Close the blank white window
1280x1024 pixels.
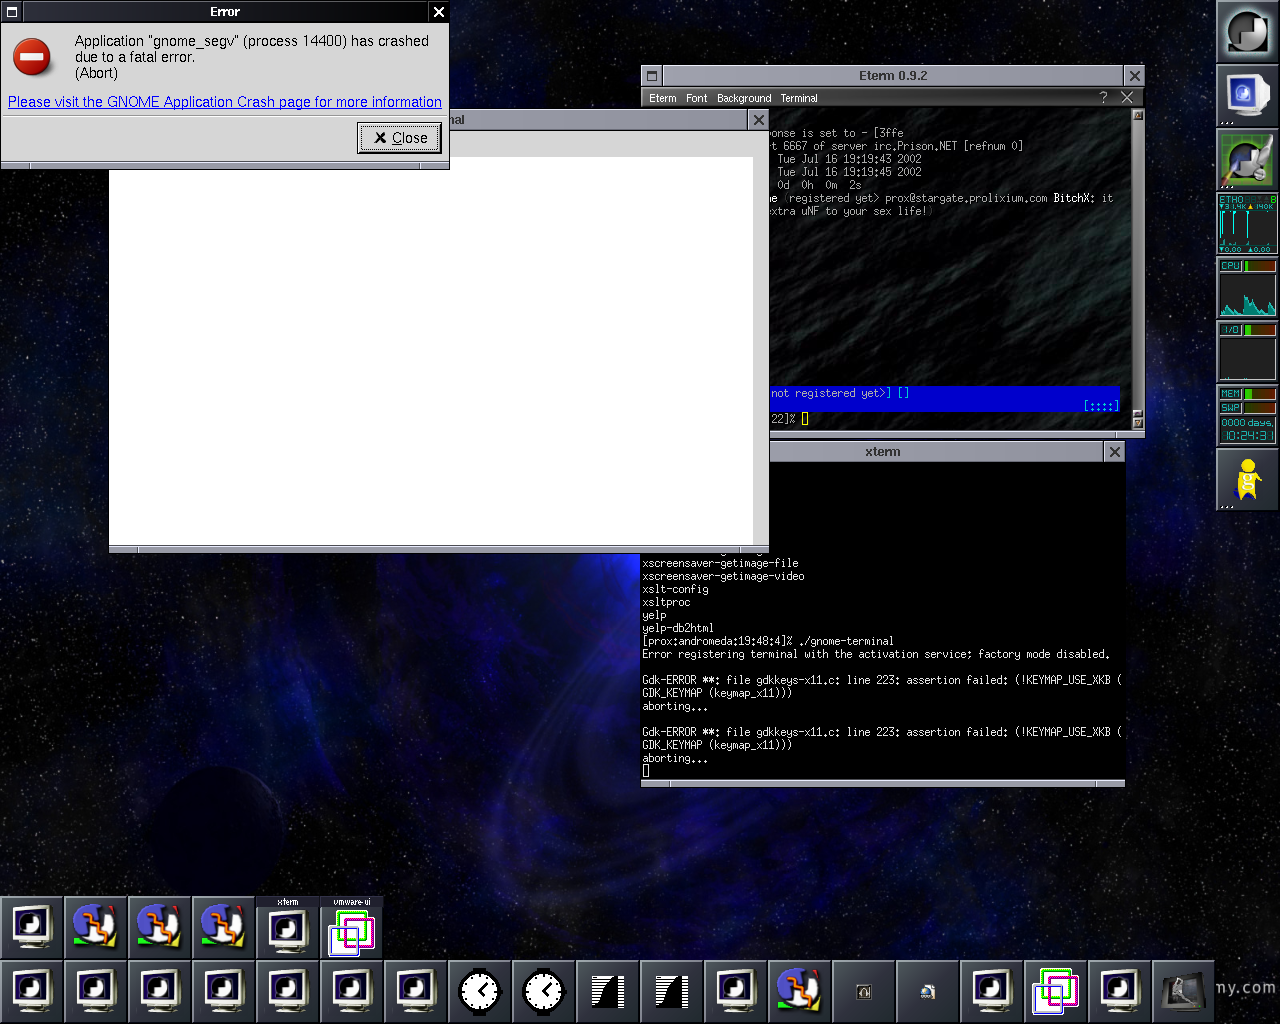tap(759, 120)
